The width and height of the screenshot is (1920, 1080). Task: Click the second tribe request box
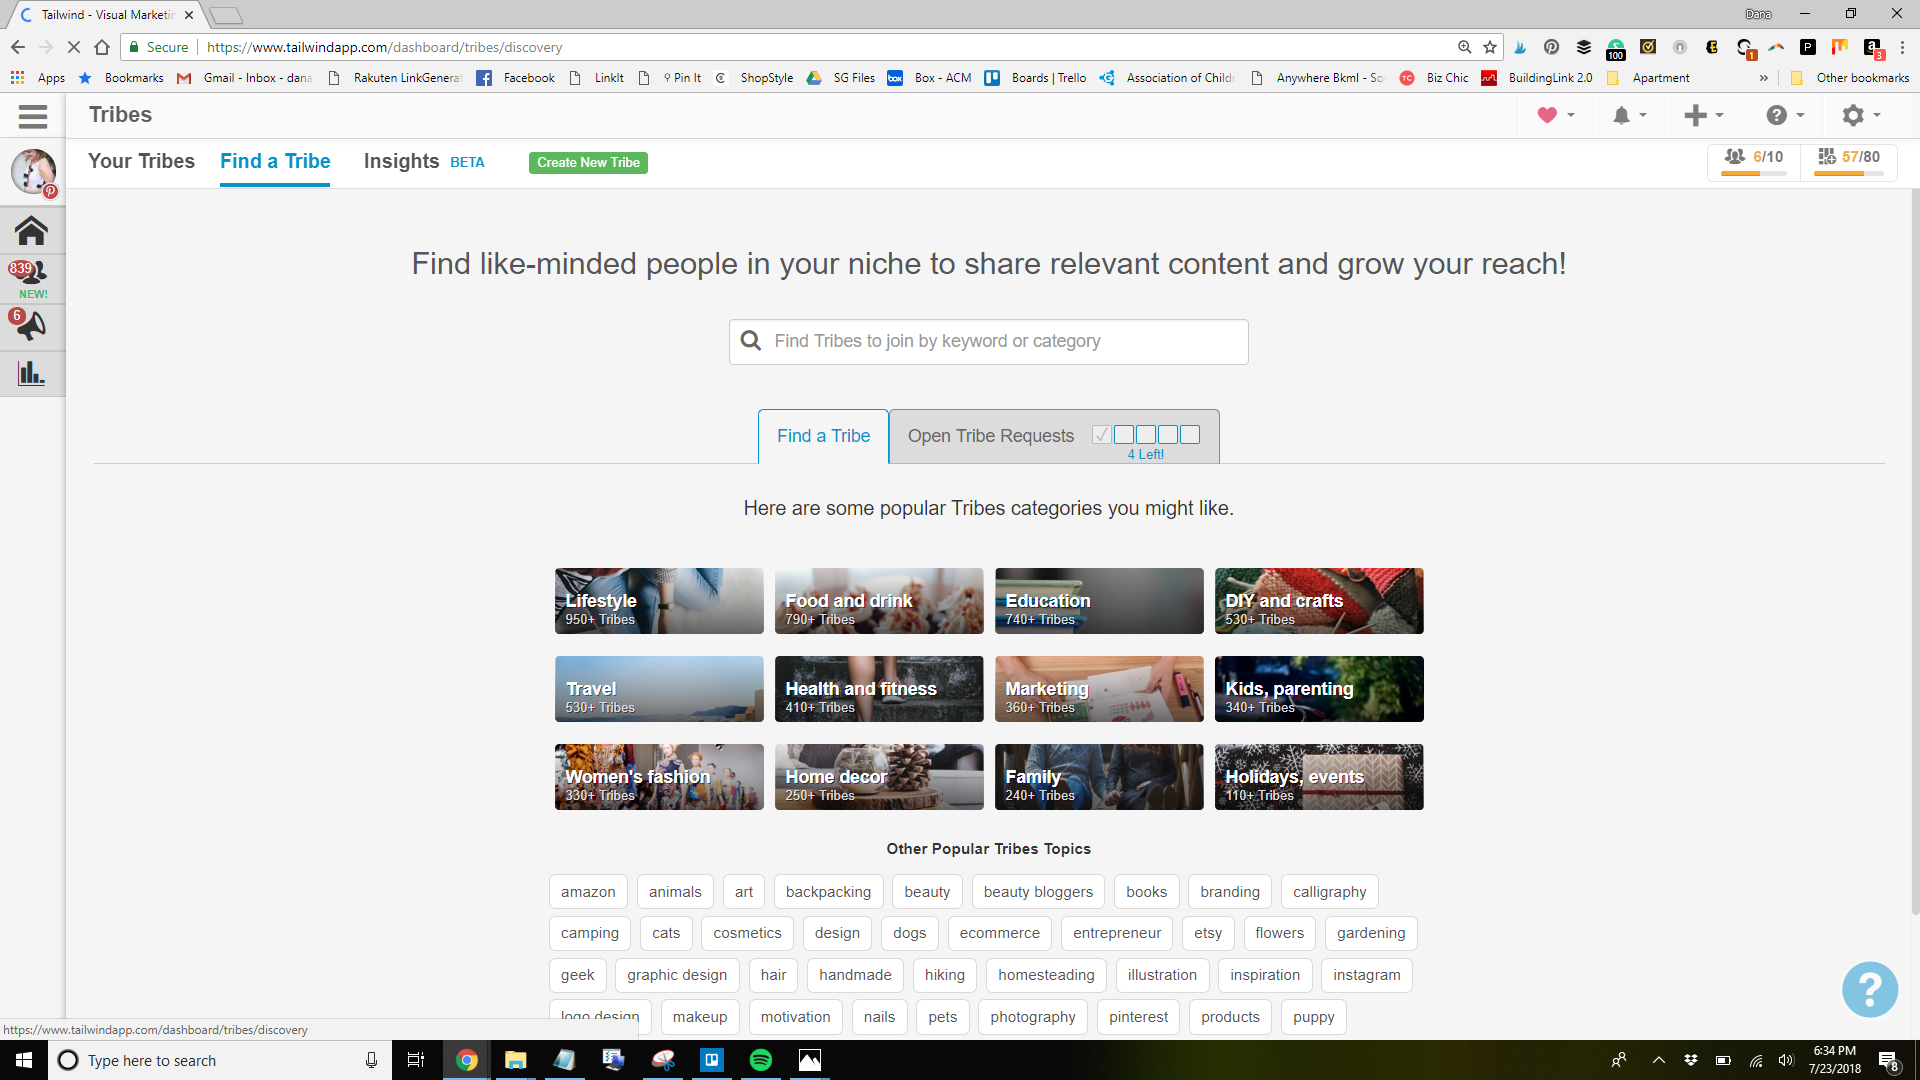1124,435
